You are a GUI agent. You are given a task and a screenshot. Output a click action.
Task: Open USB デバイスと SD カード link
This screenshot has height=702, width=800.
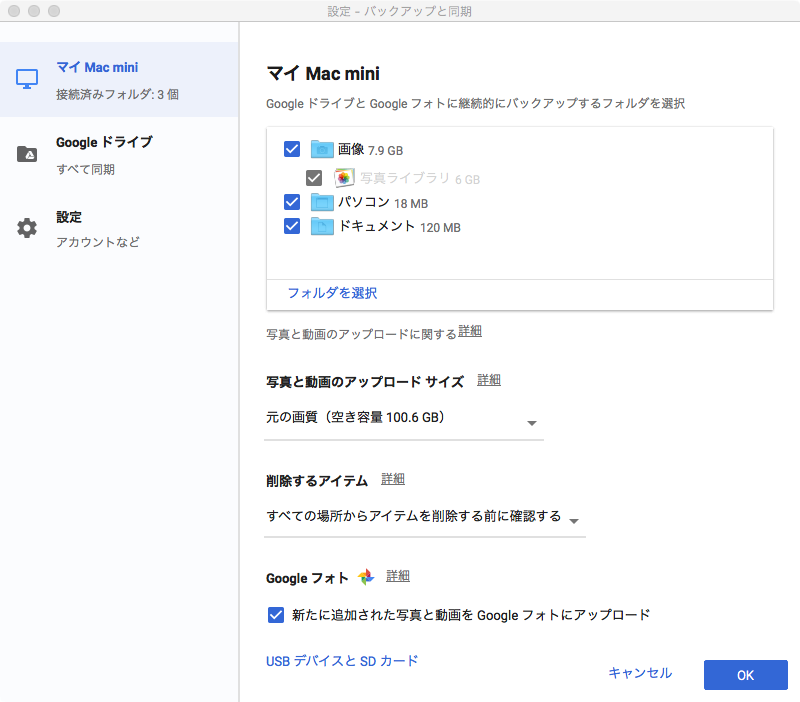(342, 661)
